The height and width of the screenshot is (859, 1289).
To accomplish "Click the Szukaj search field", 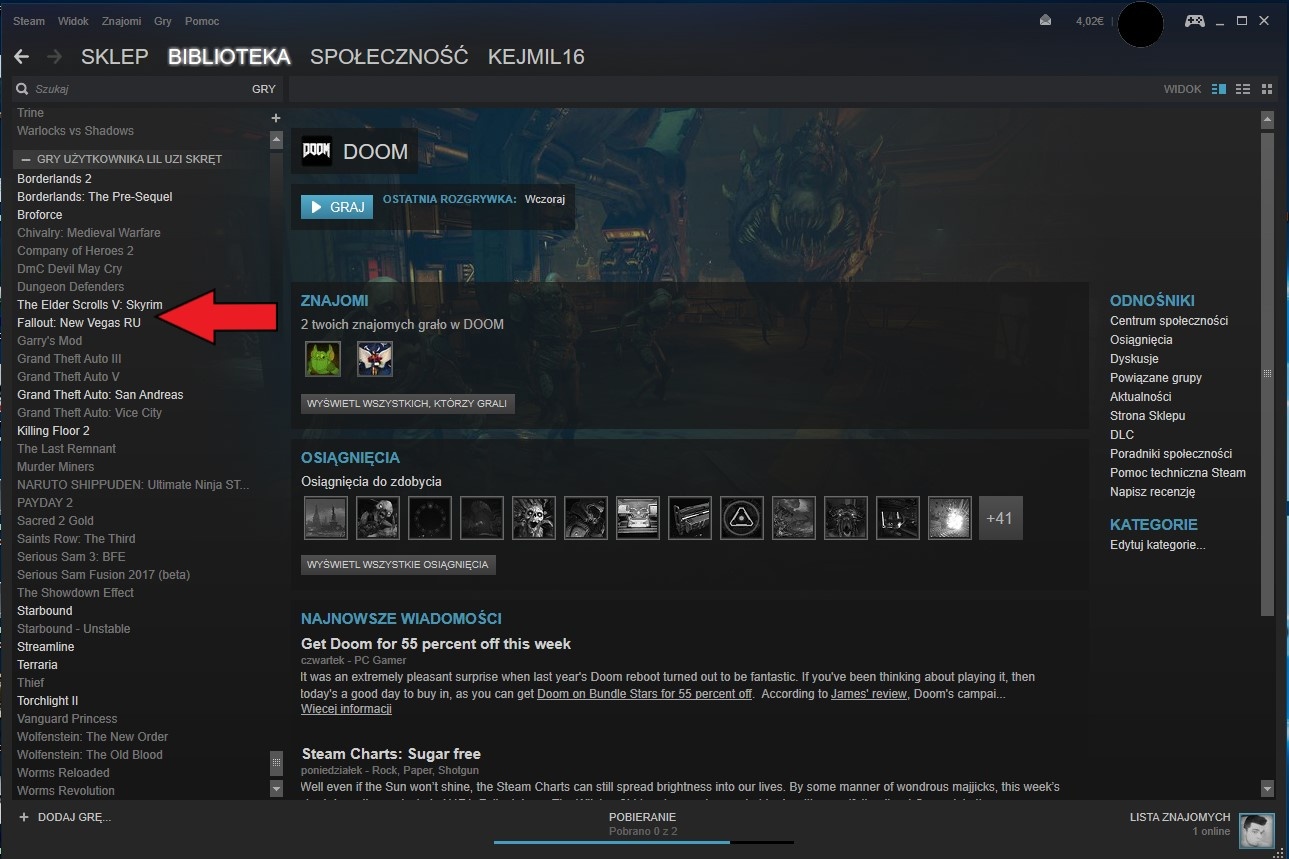I will pyautogui.click(x=130, y=89).
